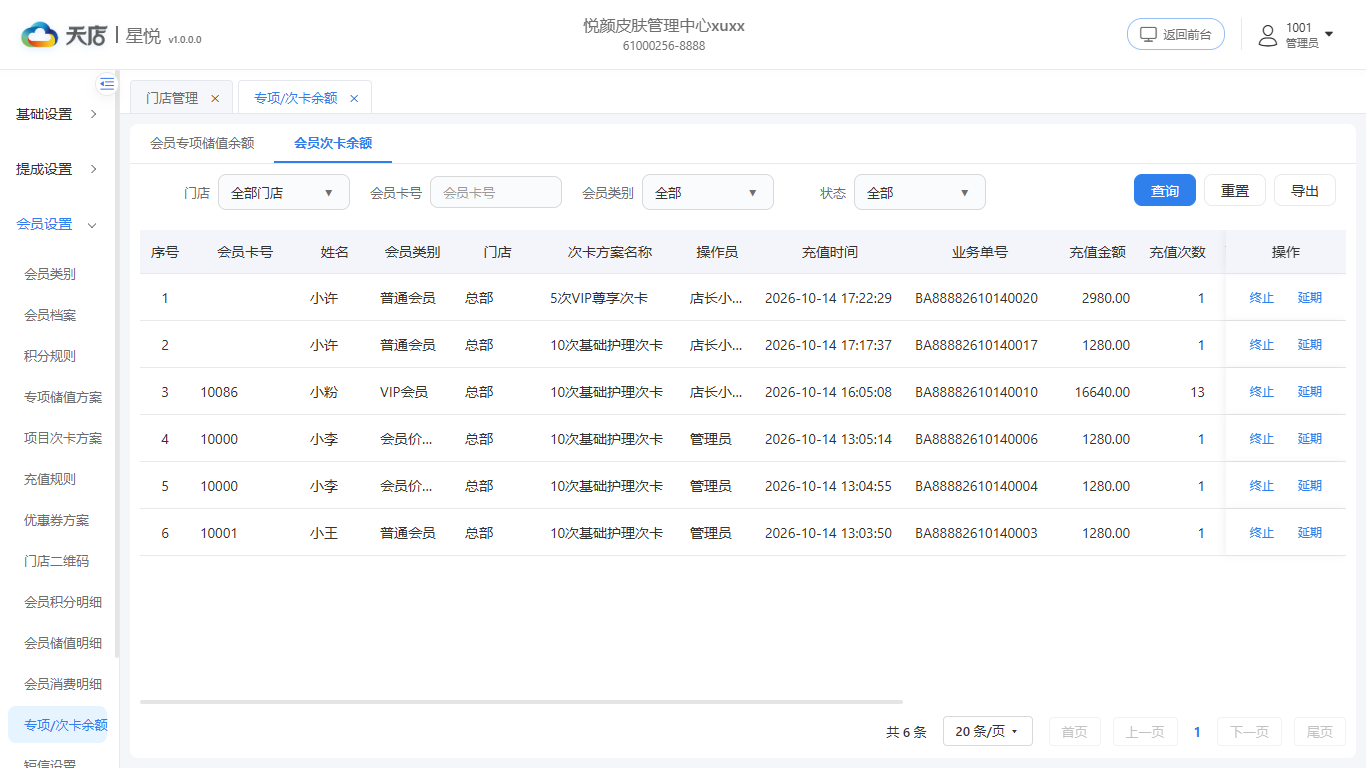1366x768 pixels.
Task: Click 延期 for order BA88882610140003
Action: pos(1310,533)
